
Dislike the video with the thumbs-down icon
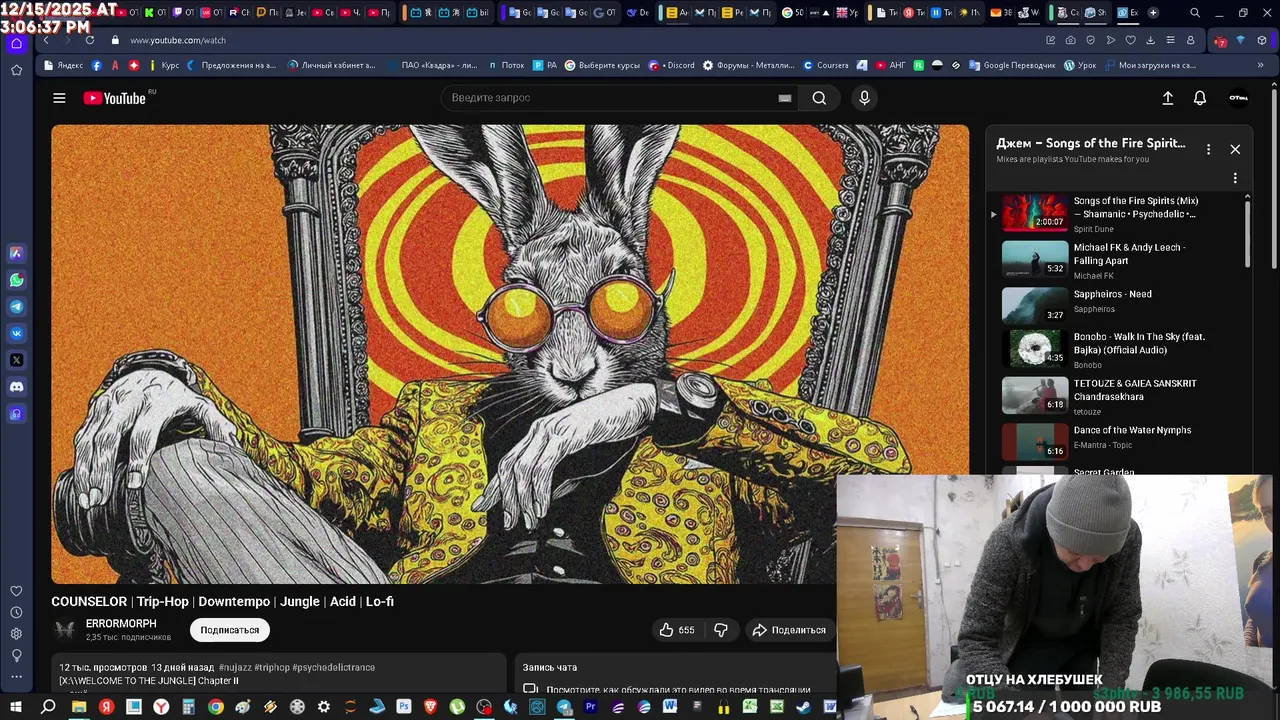tap(721, 630)
